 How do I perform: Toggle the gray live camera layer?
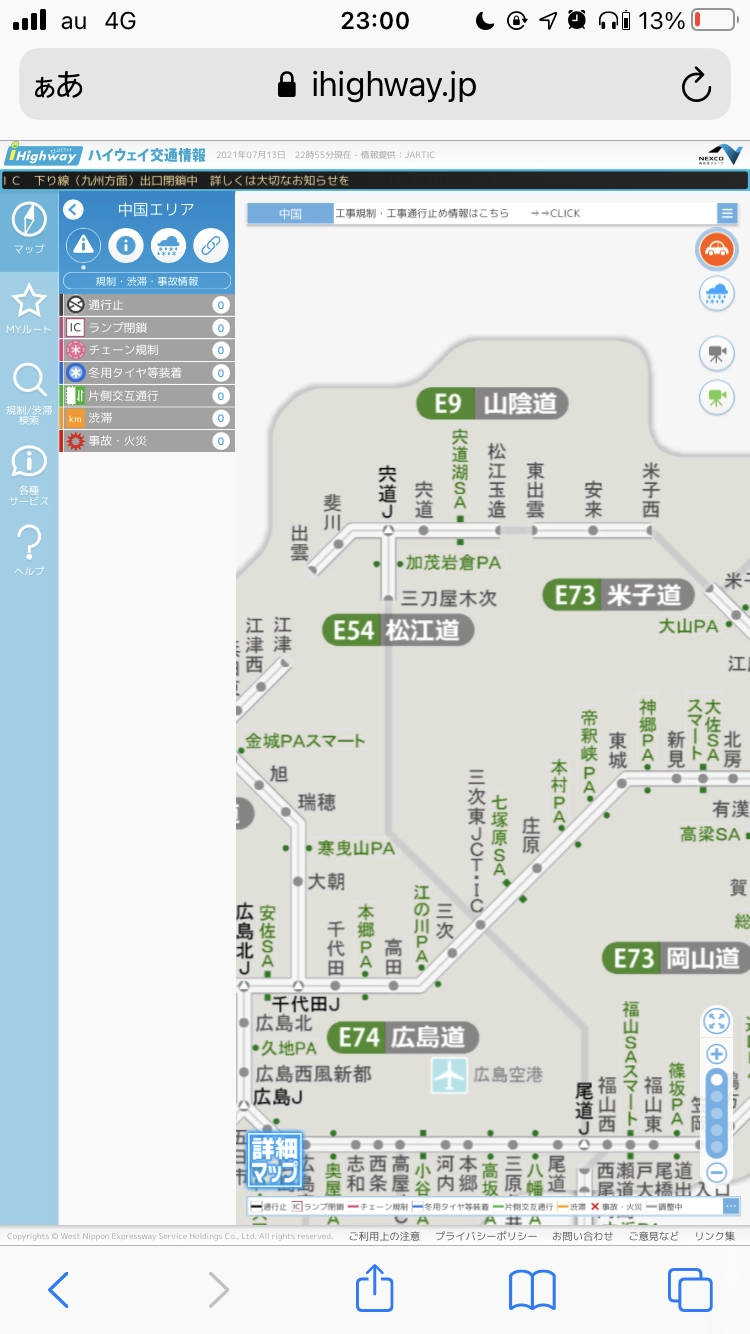click(x=716, y=353)
